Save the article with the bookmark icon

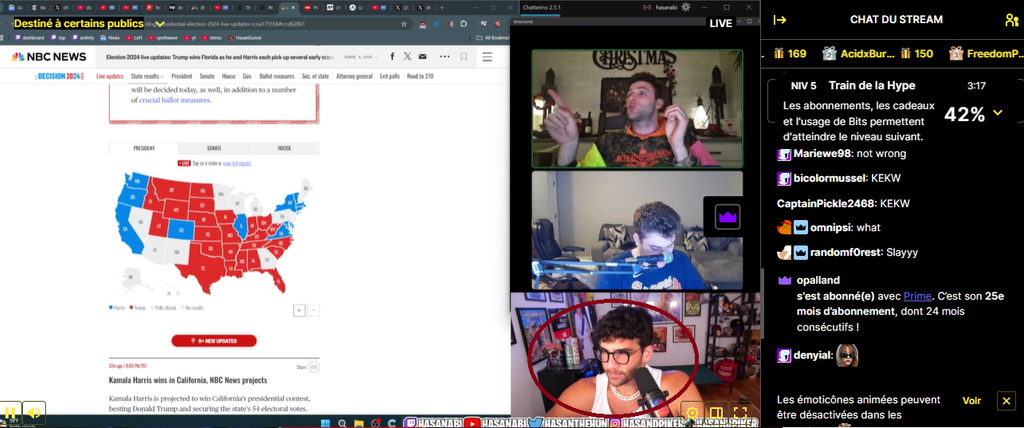click(464, 57)
